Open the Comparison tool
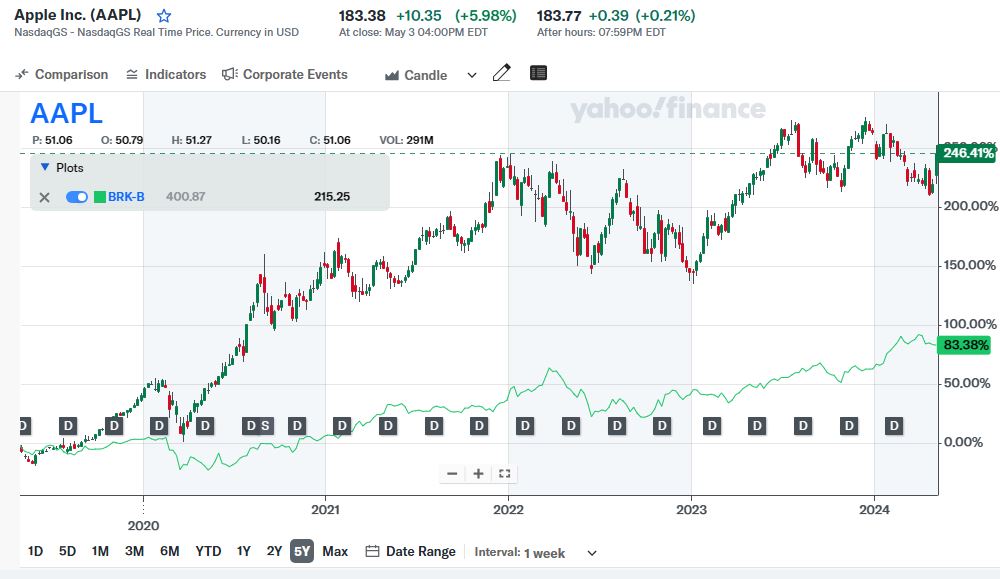The height and width of the screenshot is (579, 1000). coord(62,75)
